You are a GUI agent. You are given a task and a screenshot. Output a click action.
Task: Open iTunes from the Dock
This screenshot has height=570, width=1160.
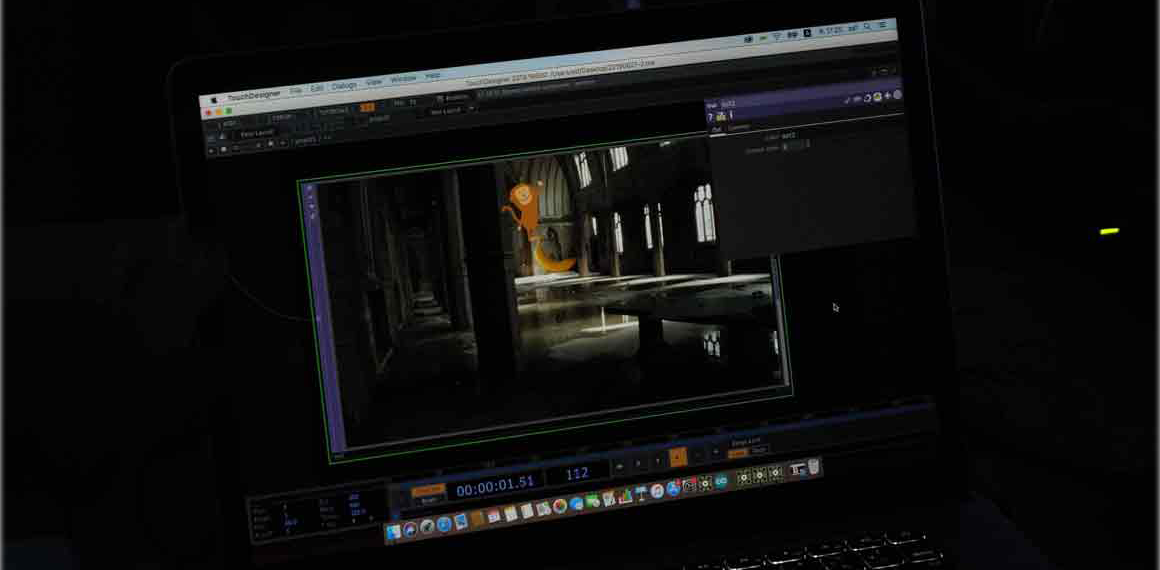click(657, 491)
